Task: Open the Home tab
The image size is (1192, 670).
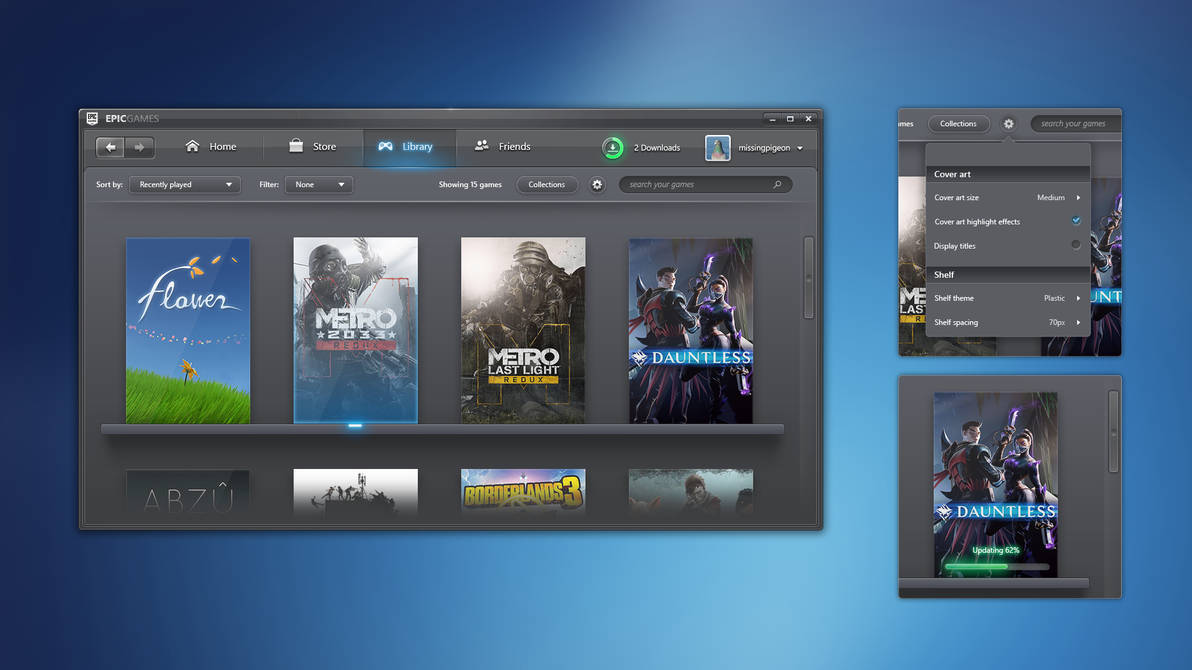Action: (211, 146)
